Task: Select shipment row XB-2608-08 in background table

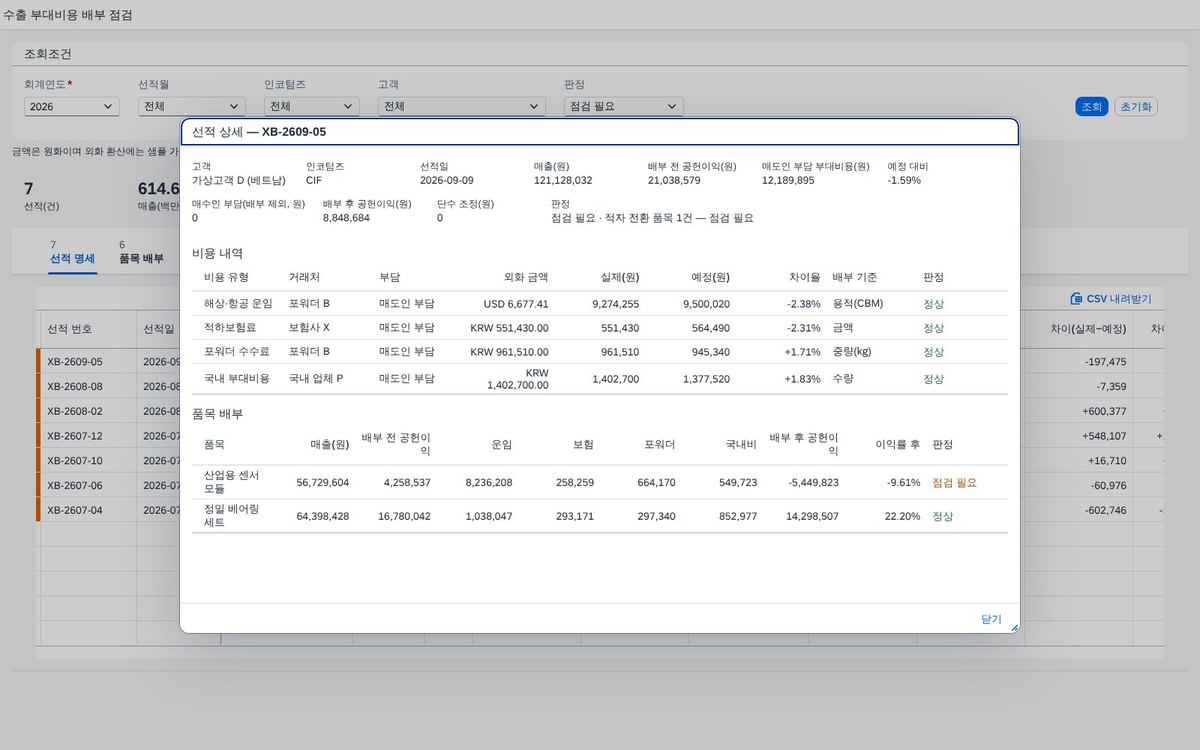Action: [x=75, y=386]
